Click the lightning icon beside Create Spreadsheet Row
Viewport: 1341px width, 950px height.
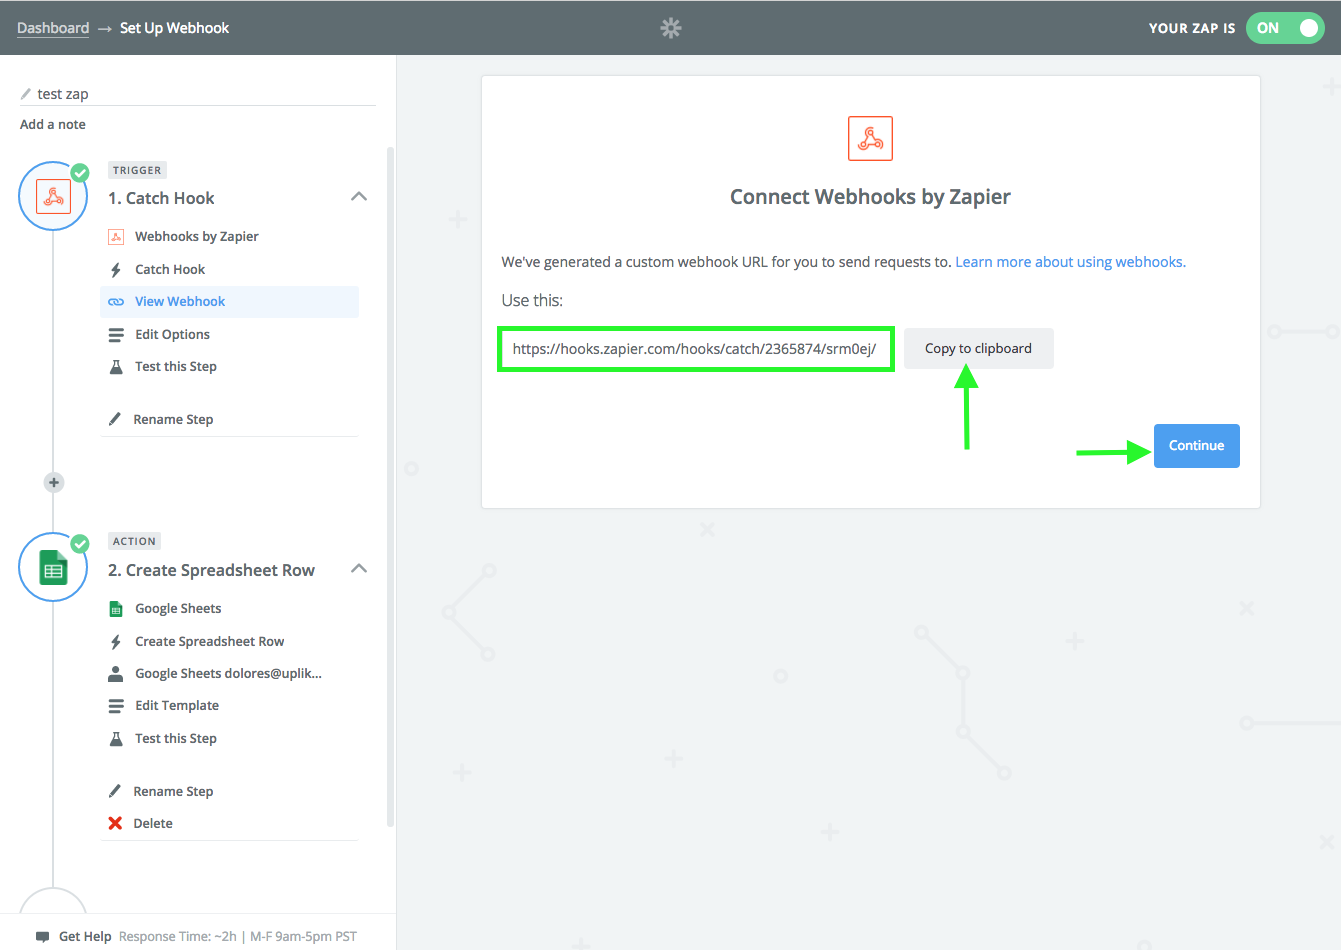tap(116, 642)
